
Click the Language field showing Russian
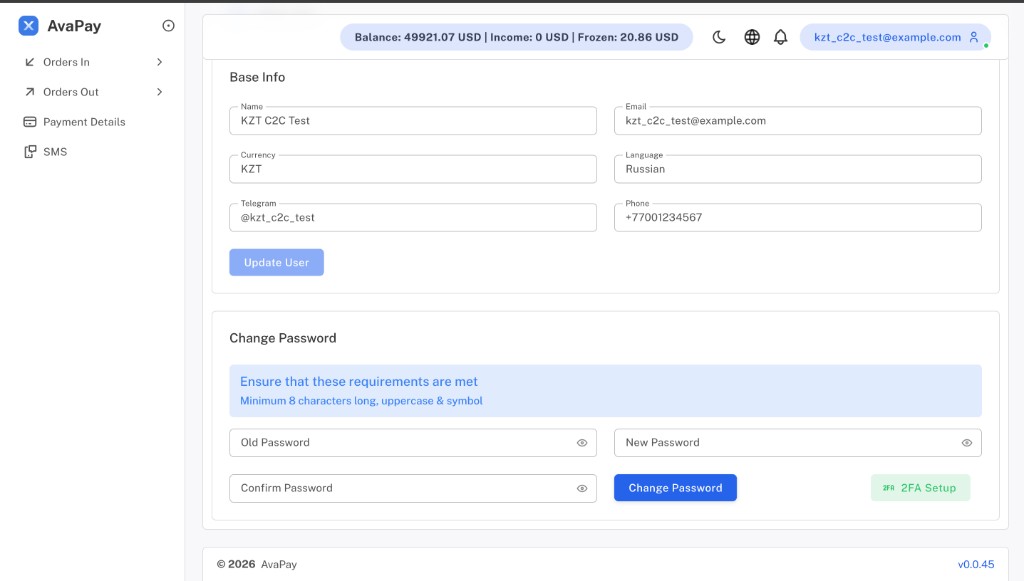[x=797, y=169]
